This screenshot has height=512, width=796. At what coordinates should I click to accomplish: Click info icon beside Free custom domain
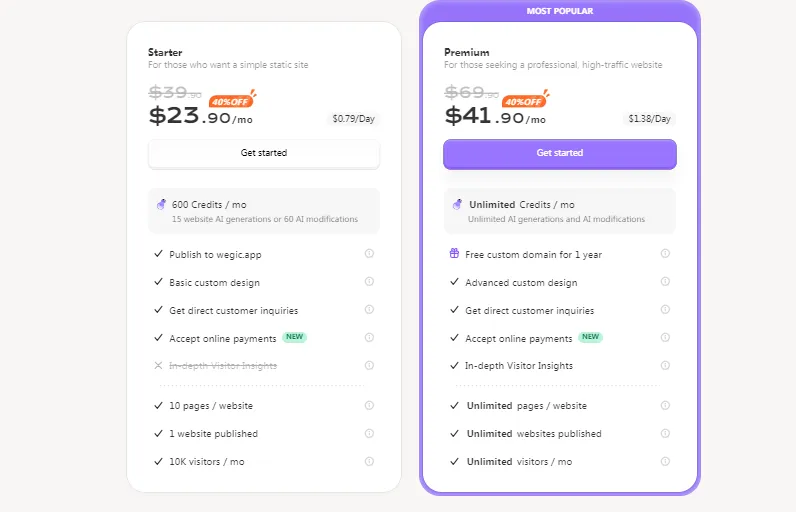[x=665, y=254]
